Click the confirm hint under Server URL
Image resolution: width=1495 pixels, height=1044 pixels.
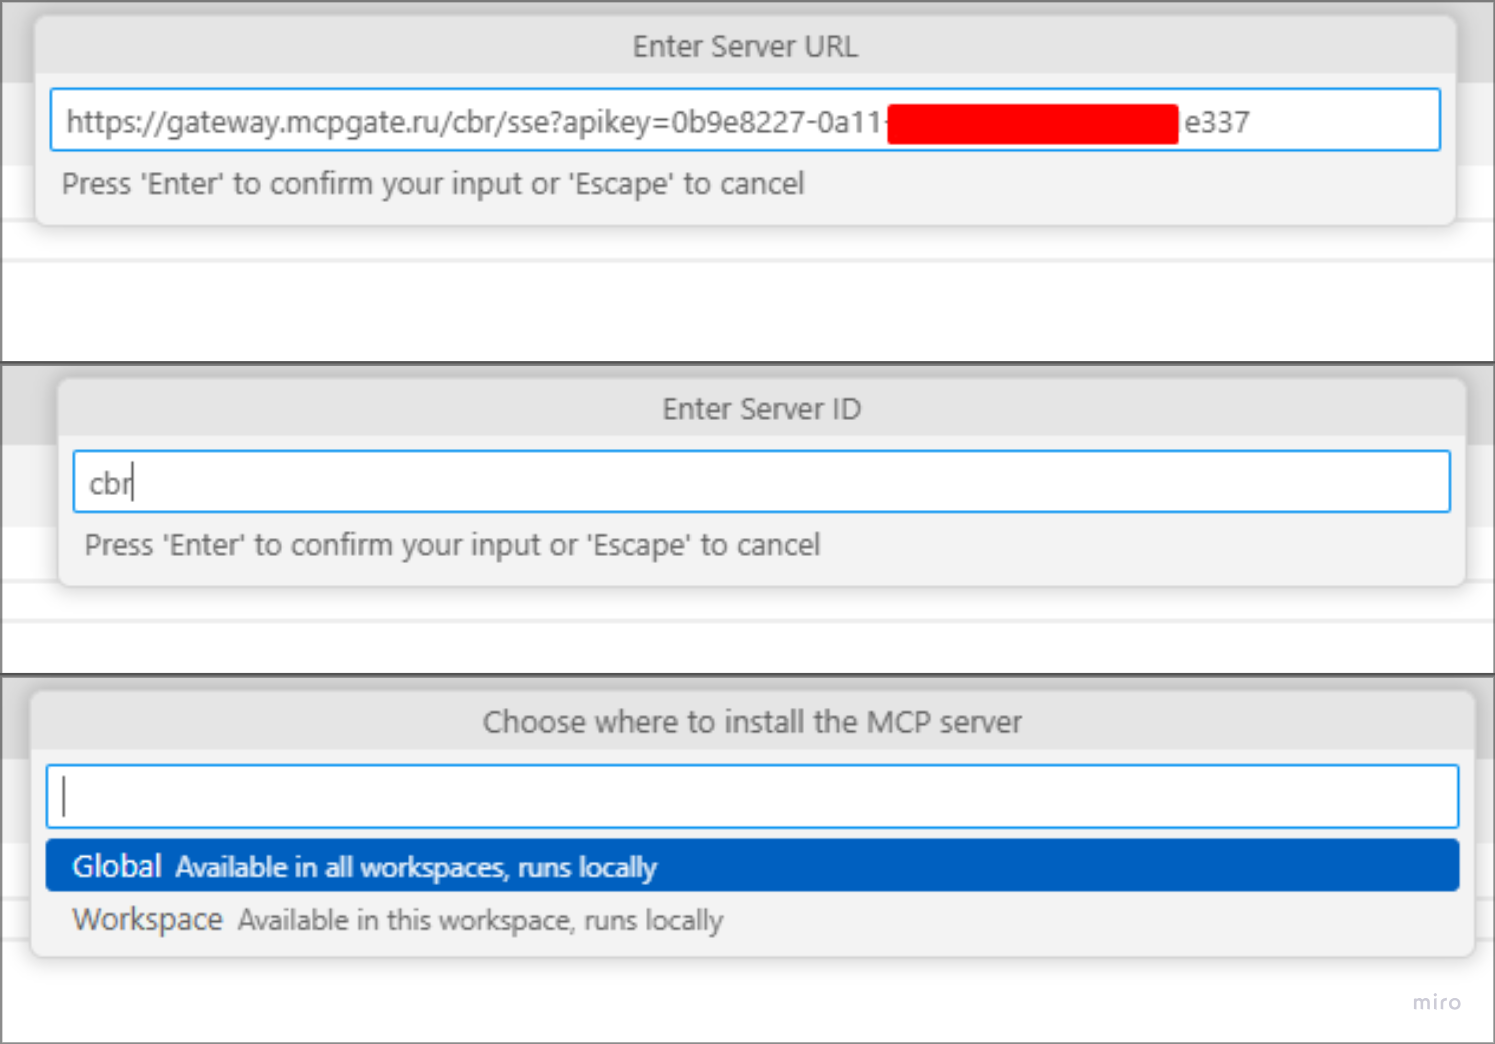(x=433, y=184)
